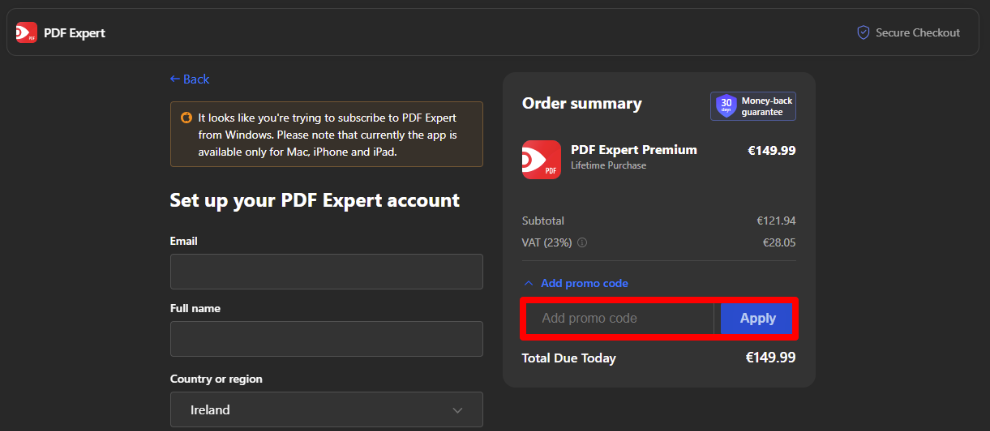
Task: Click the VAT info circle icon
Action: [x=582, y=242]
